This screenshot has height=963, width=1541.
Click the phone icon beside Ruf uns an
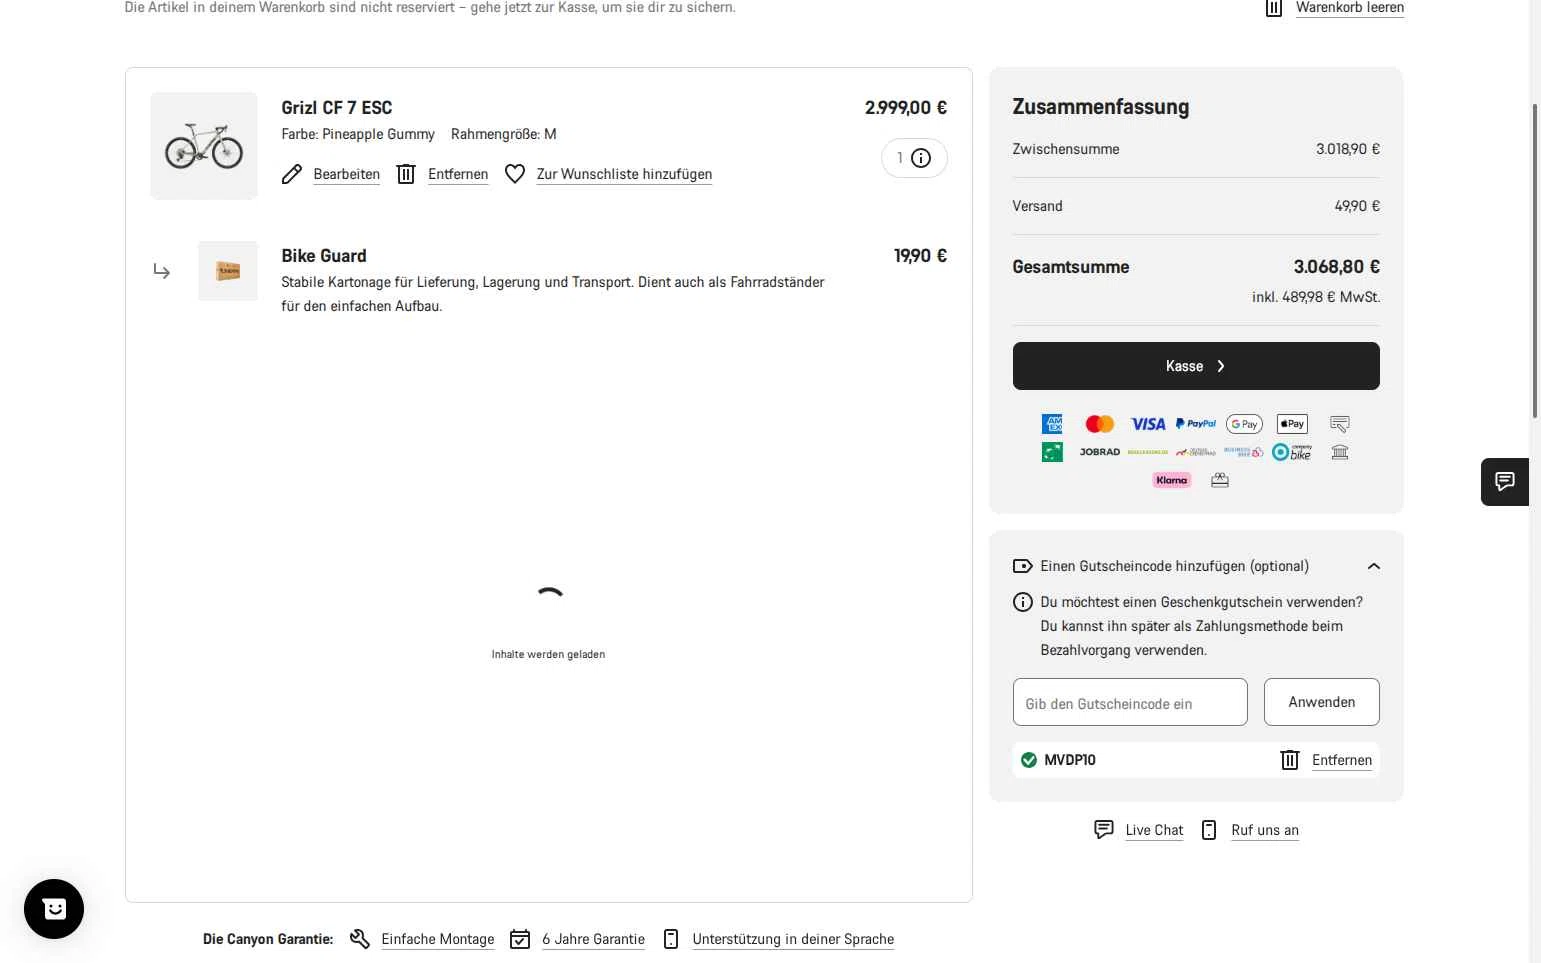(1209, 830)
